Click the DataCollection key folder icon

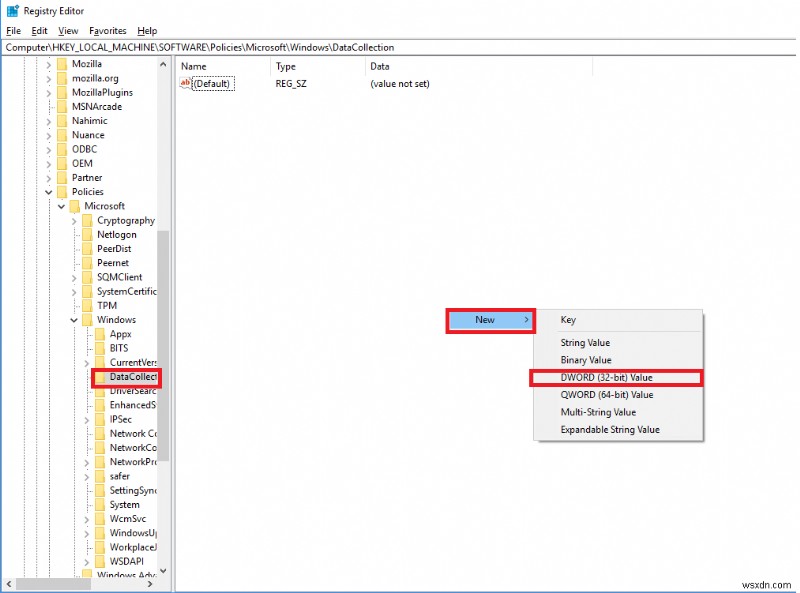click(x=98, y=377)
